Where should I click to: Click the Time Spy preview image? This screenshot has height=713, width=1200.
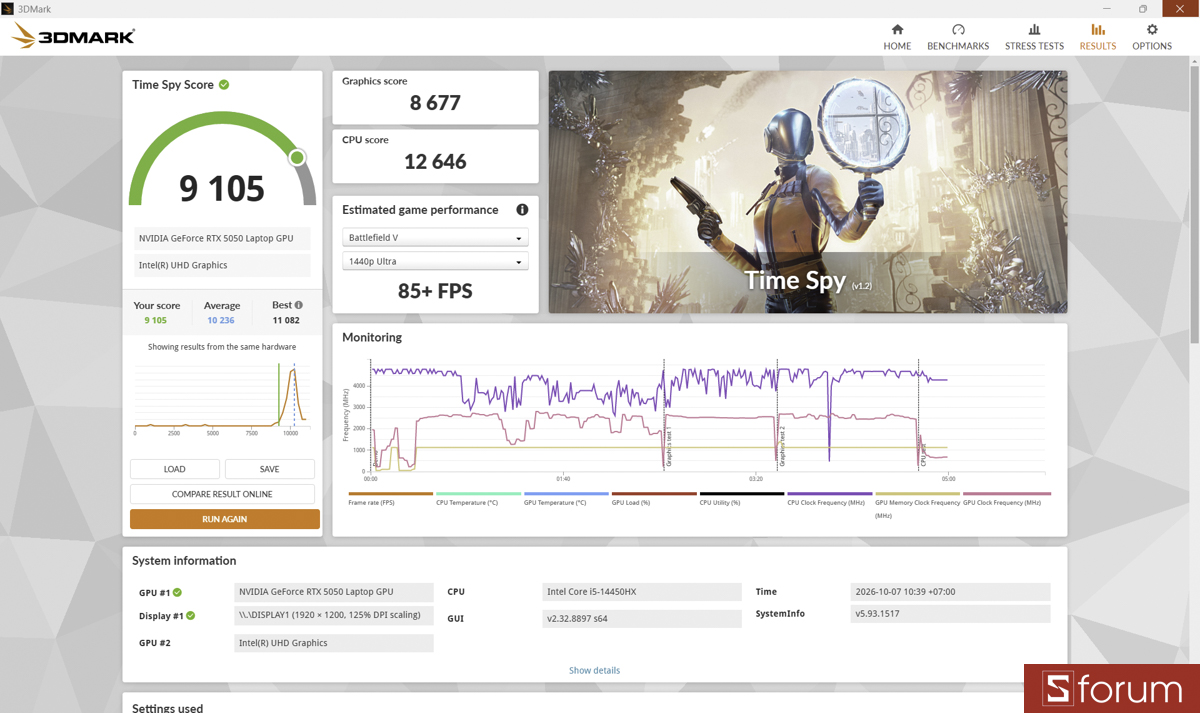point(808,192)
